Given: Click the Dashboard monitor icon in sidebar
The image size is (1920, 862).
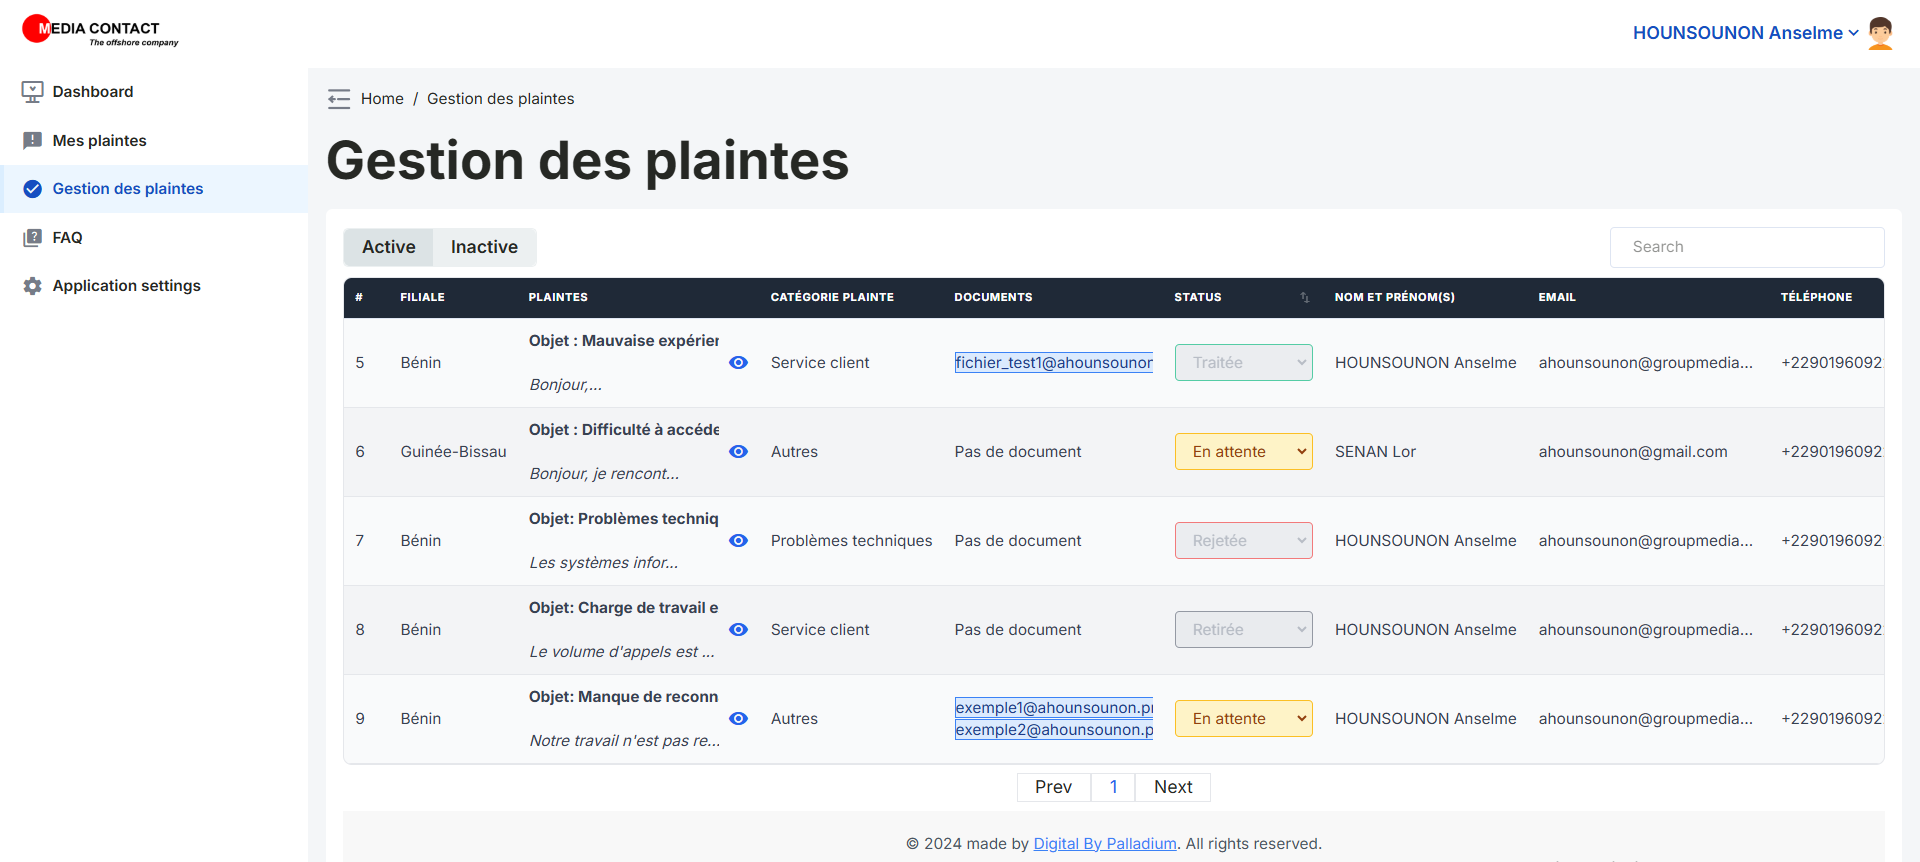Looking at the screenshot, I should [32, 92].
